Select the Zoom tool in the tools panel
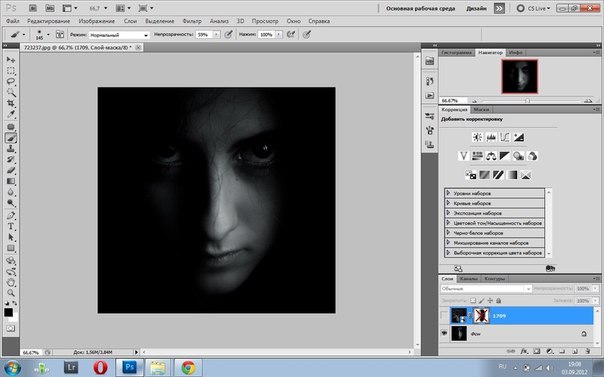The height and width of the screenshot is (377, 604). [11, 293]
